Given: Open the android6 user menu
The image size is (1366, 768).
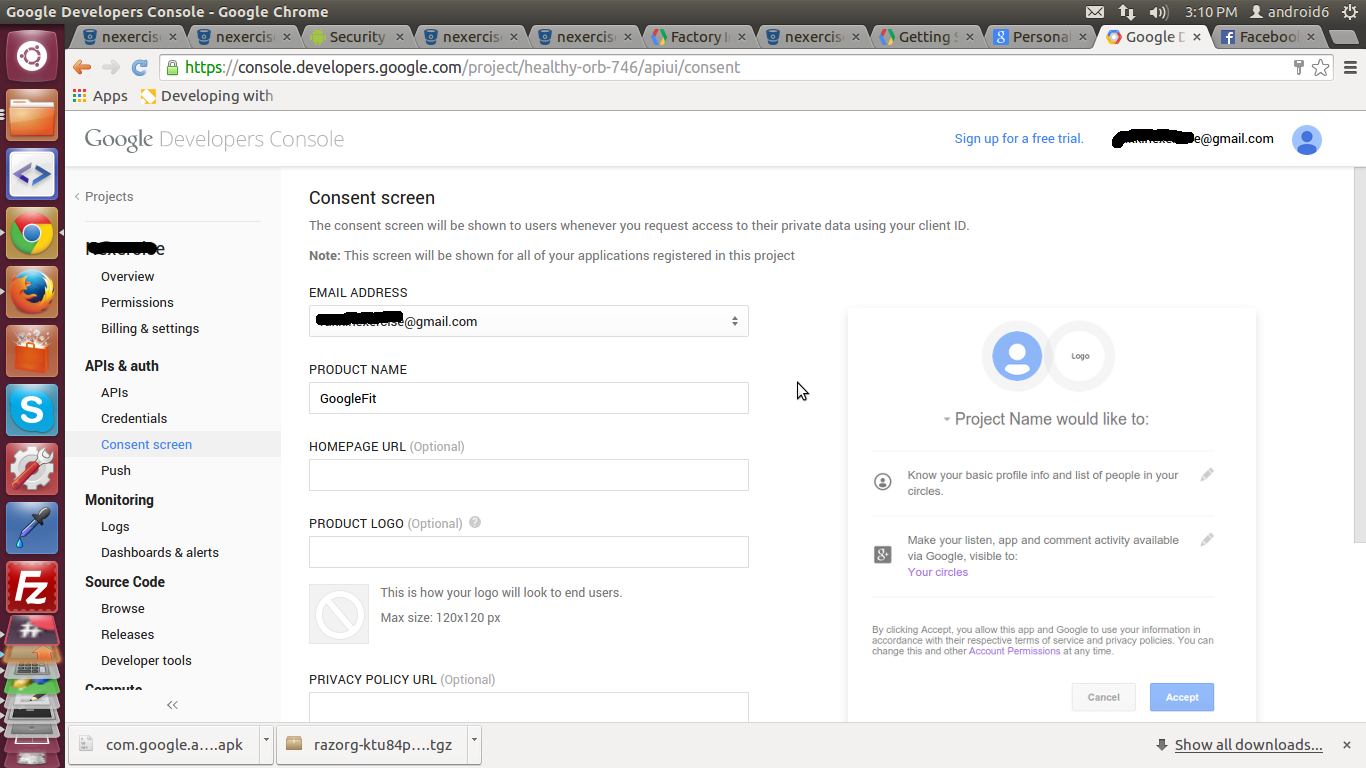Looking at the screenshot, I should click(x=1292, y=12).
